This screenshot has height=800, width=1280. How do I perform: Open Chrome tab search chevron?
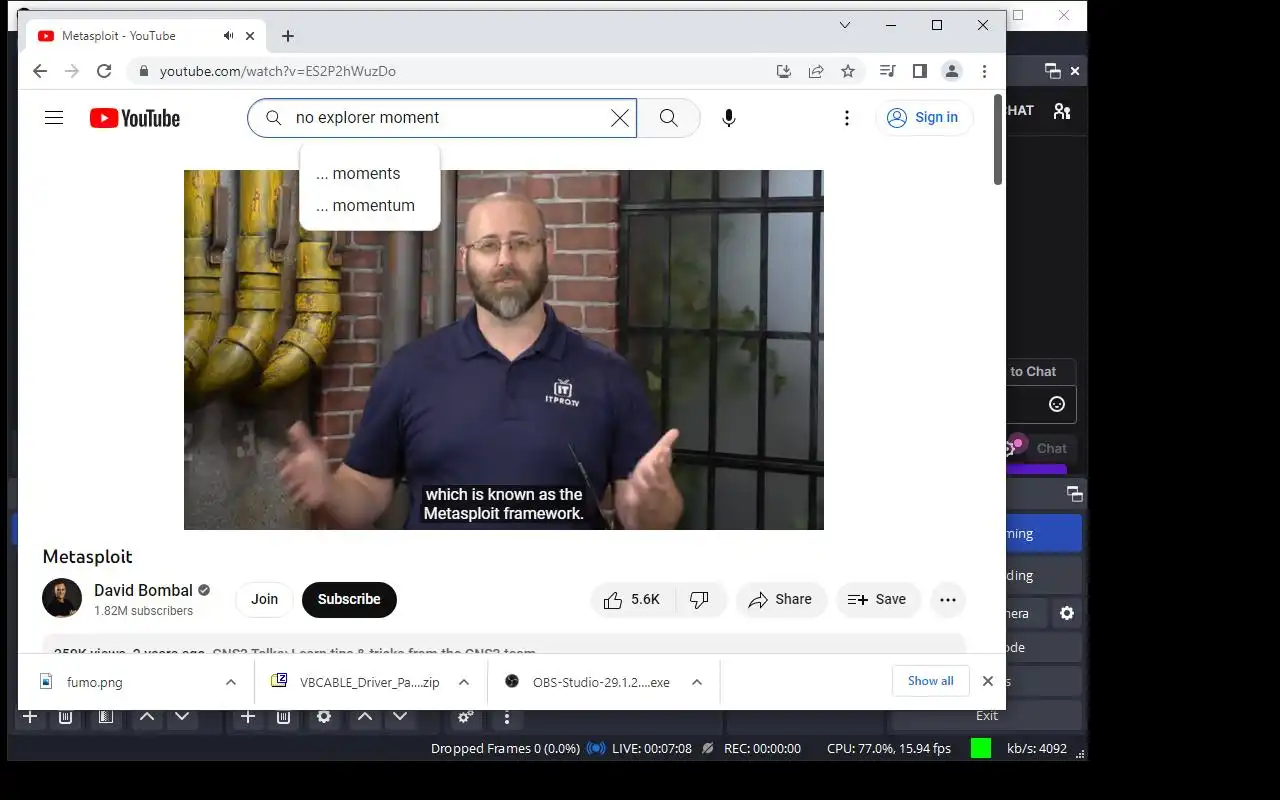(x=845, y=25)
